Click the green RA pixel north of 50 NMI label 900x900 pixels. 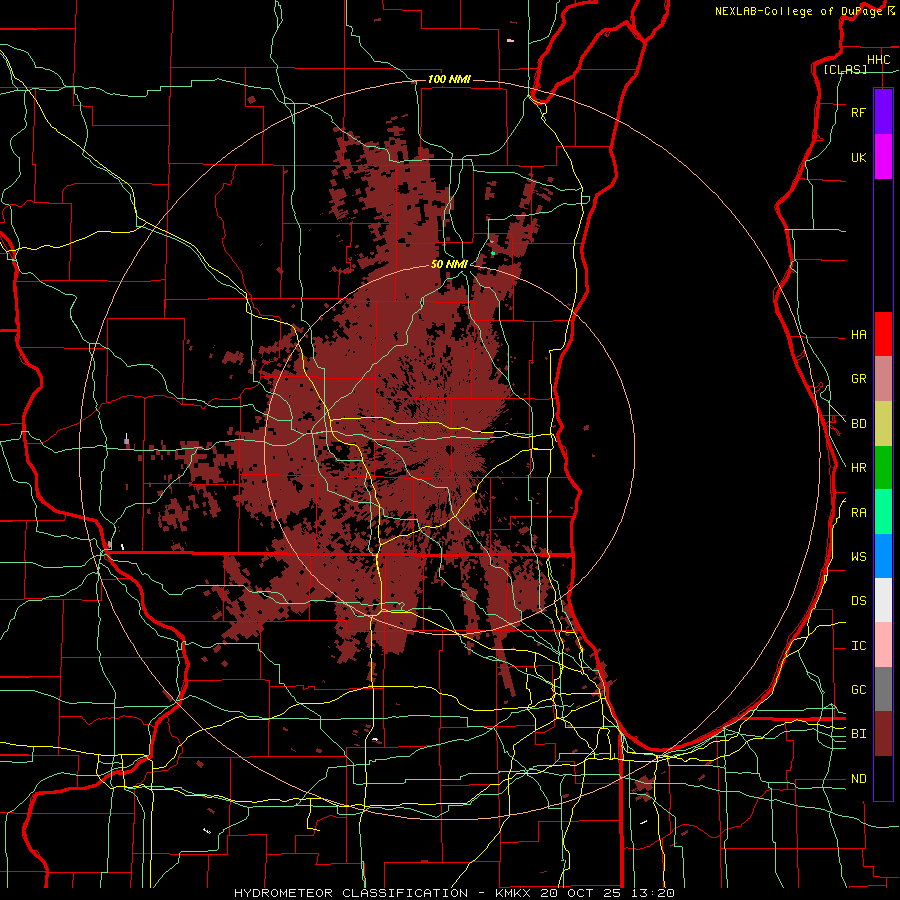(x=493, y=253)
